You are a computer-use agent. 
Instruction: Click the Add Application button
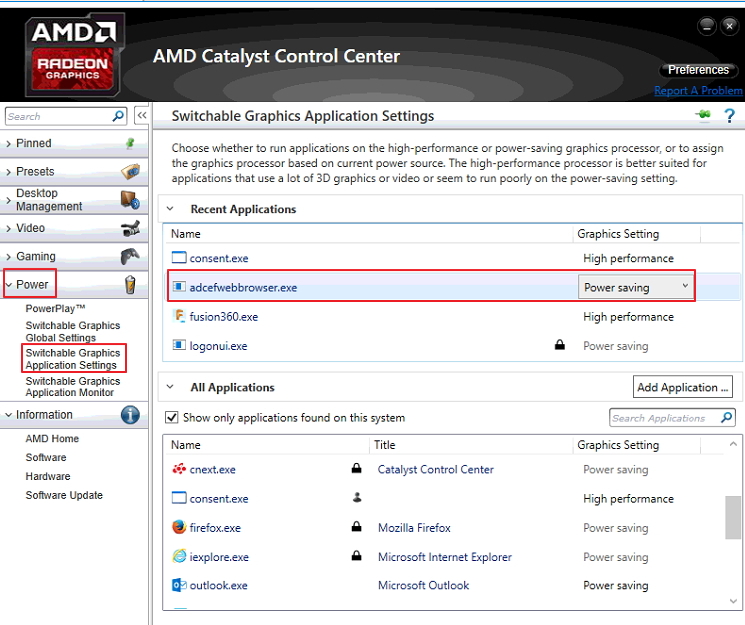point(683,387)
